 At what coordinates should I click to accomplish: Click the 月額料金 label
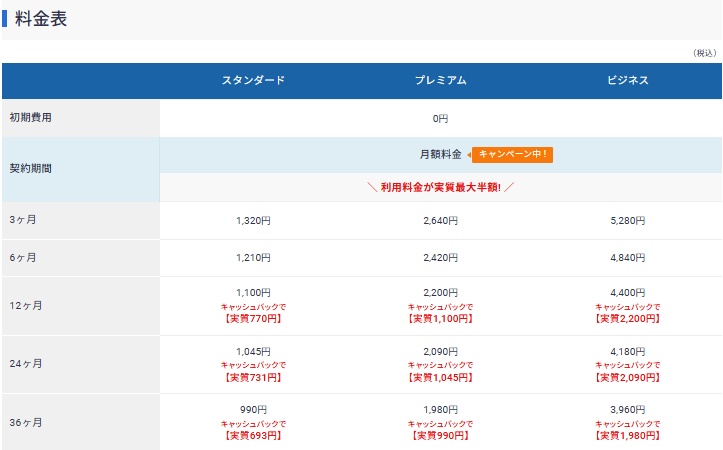click(x=440, y=154)
